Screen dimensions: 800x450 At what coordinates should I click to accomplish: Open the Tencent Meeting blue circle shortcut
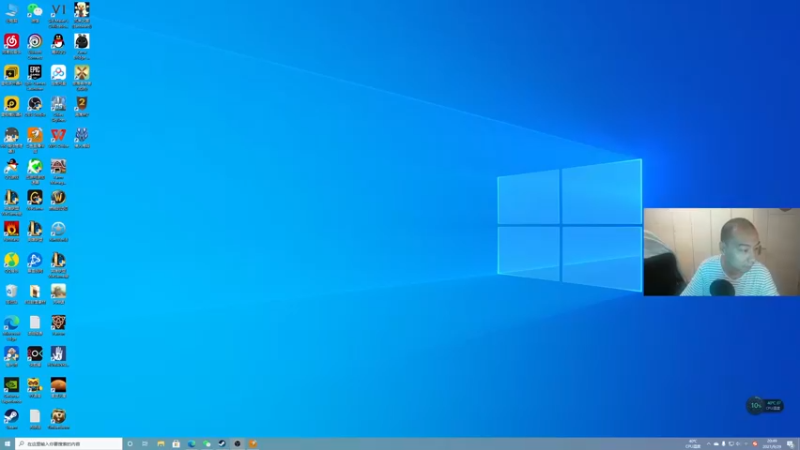[x=35, y=263]
